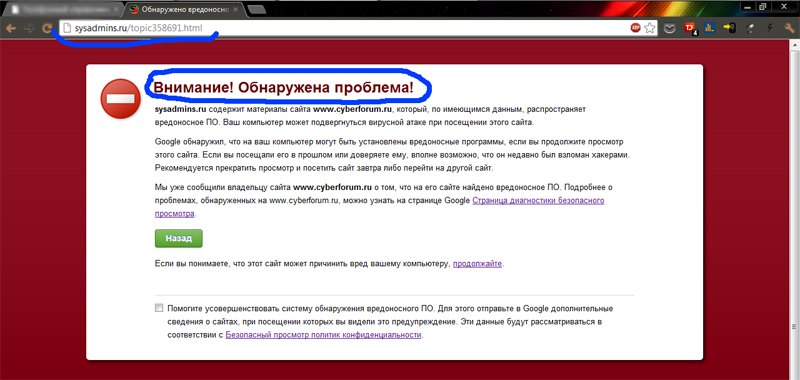
Task: Open 'Безопасный просмотр политик конфиденциальности' link
Action: click(323, 335)
